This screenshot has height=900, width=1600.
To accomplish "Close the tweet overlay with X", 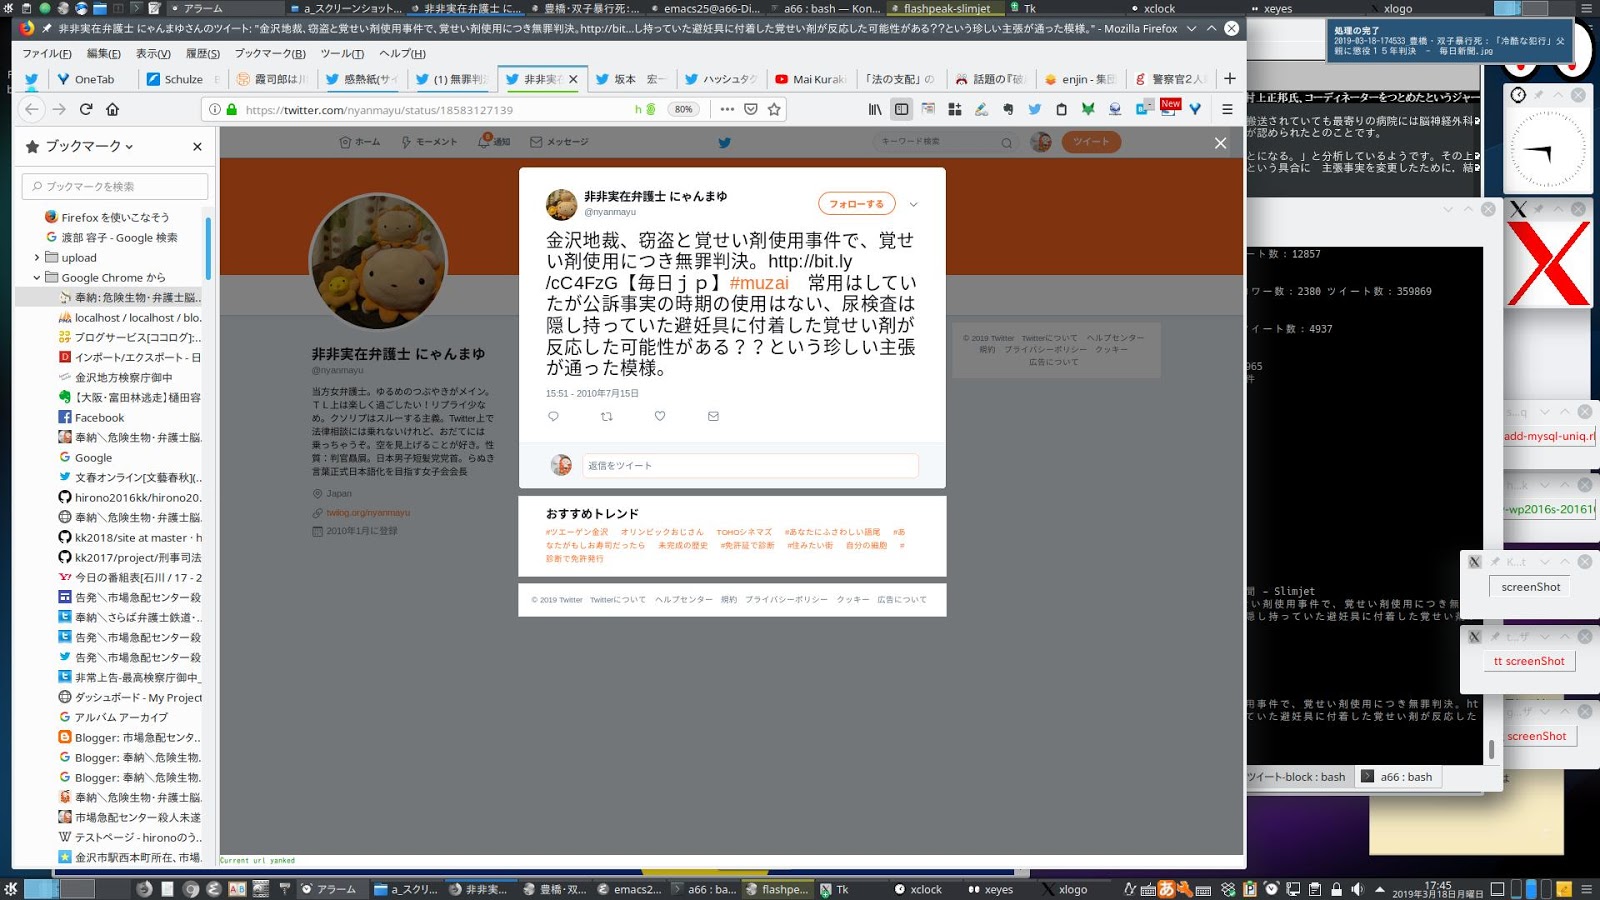I will click(x=1220, y=143).
